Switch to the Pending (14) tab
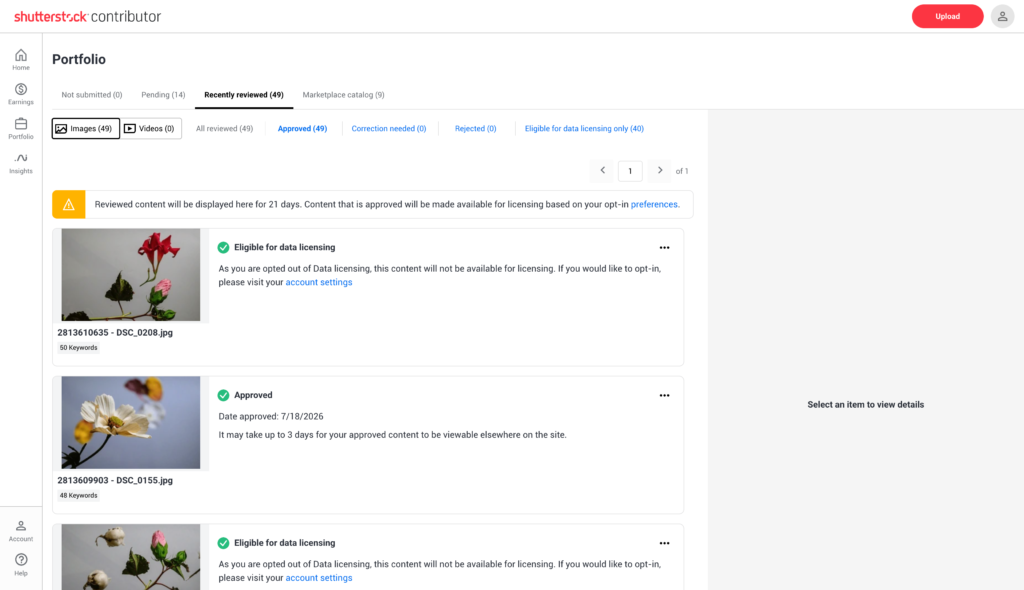This screenshot has width=1024, height=590. point(163,95)
